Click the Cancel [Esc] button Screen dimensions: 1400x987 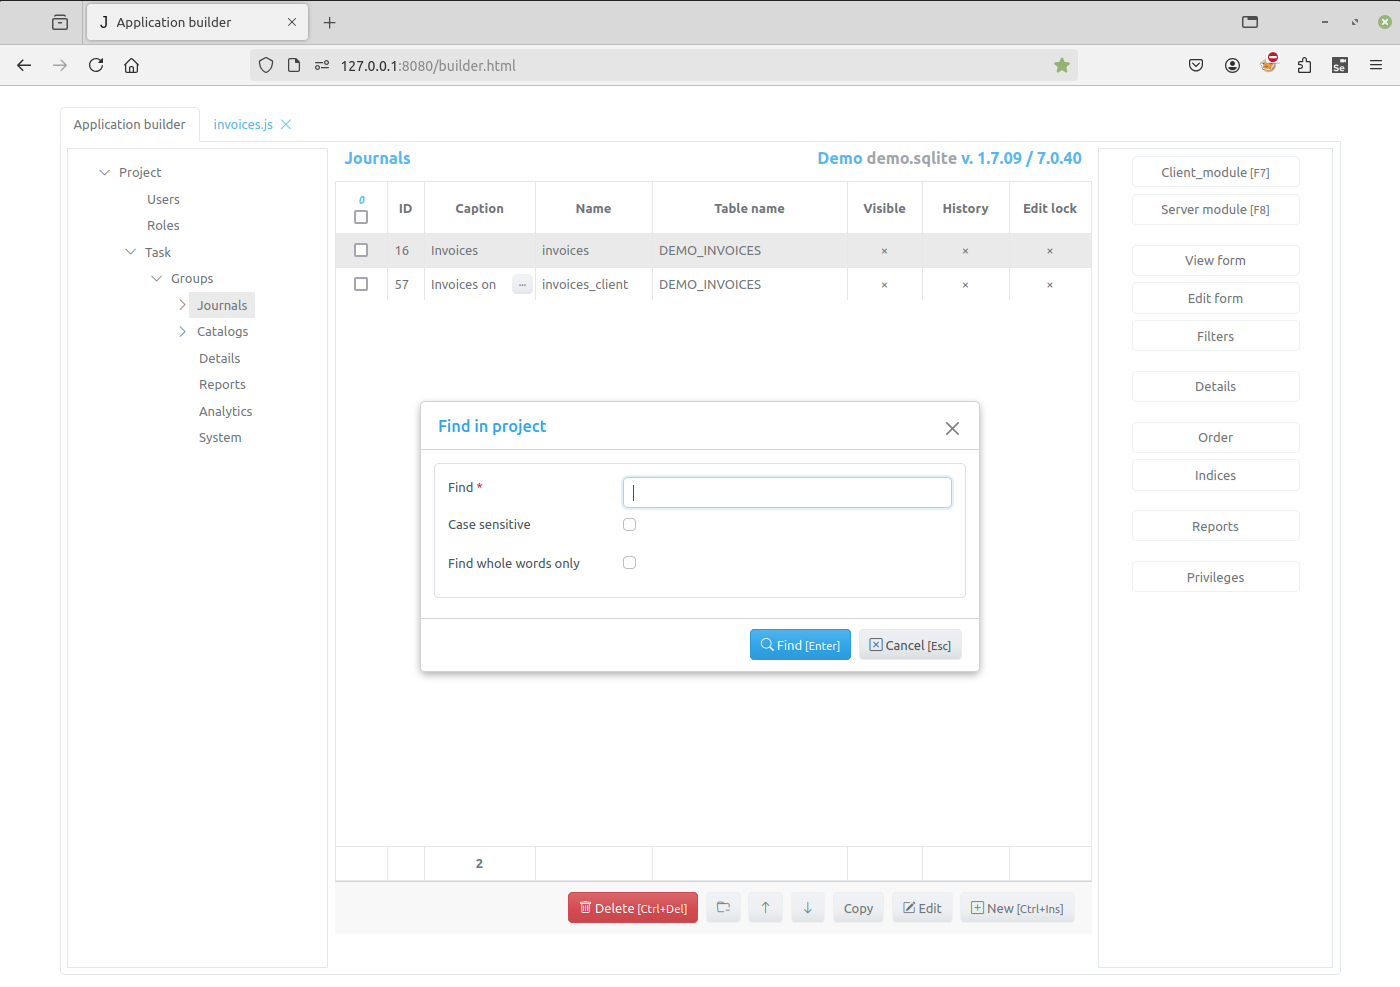(x=910, y=645)
